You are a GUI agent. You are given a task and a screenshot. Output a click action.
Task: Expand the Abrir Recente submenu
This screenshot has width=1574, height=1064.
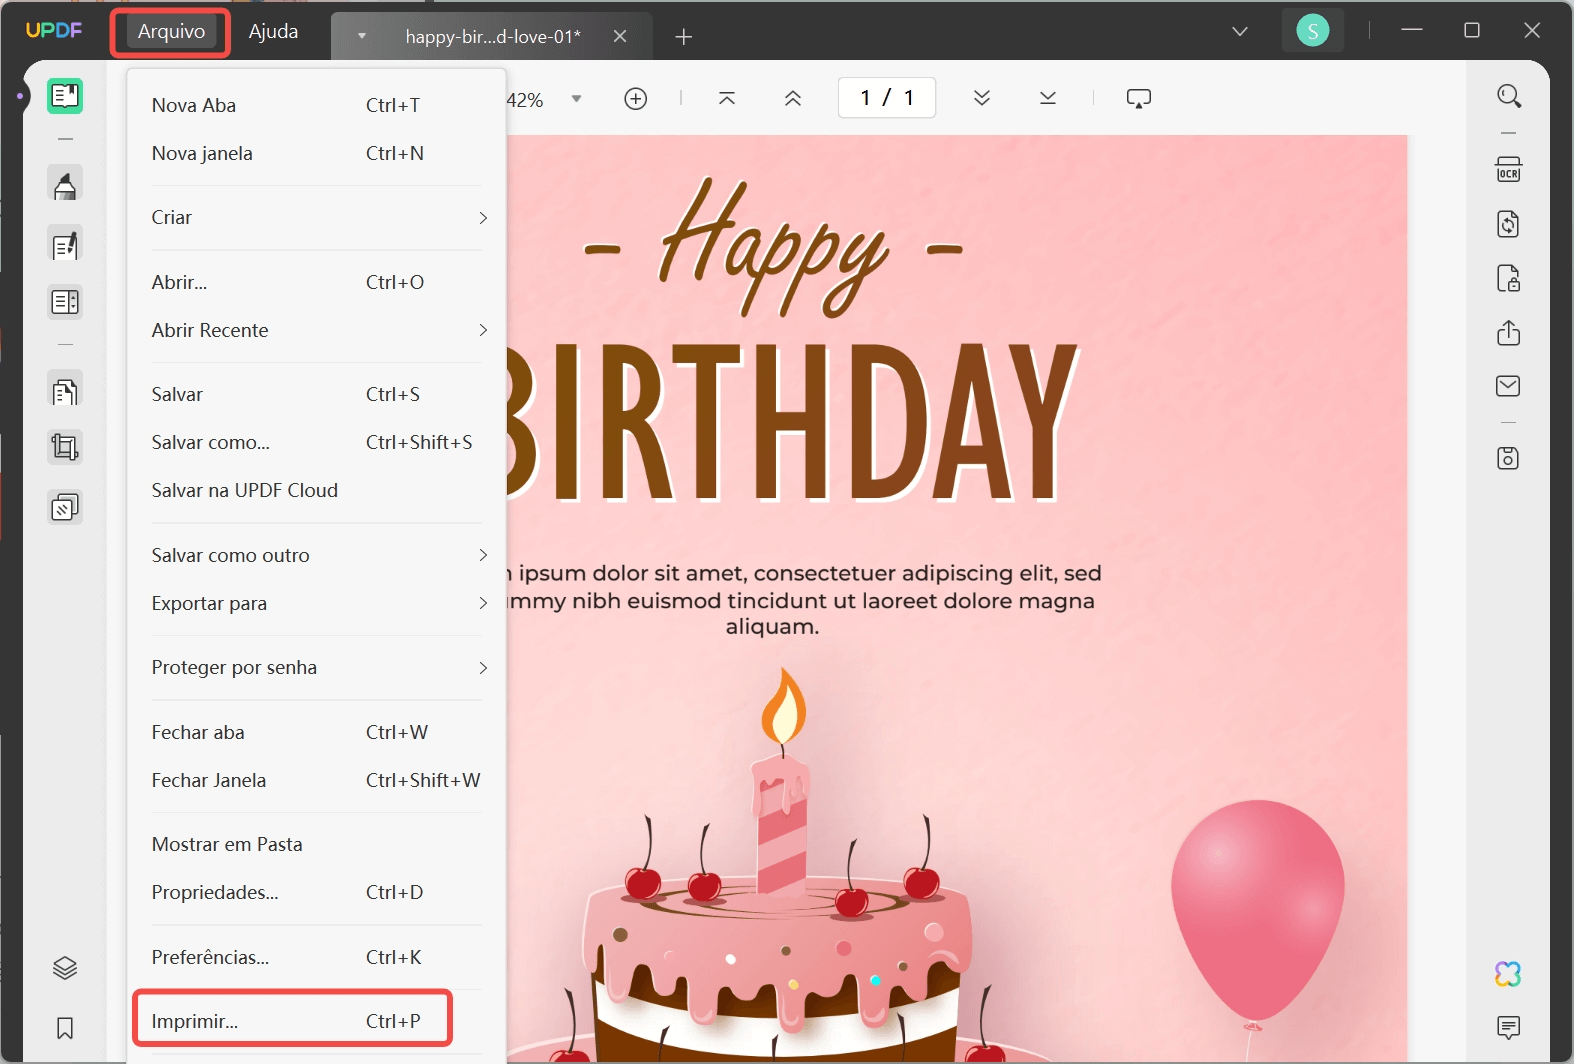tap(317, 330)
